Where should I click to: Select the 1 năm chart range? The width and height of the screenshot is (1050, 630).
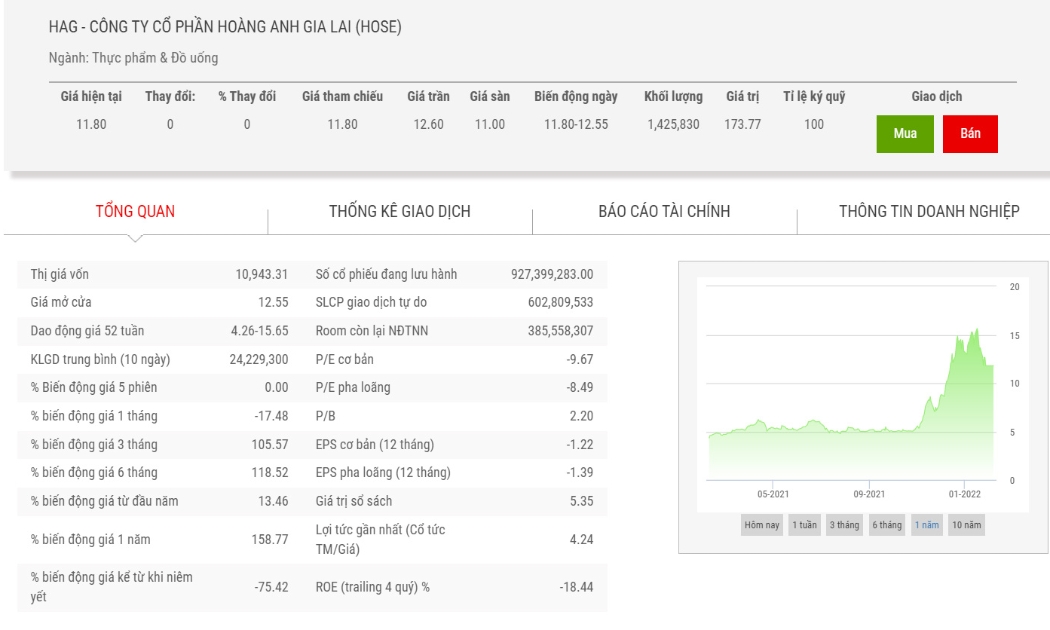(x=927, y=525)
